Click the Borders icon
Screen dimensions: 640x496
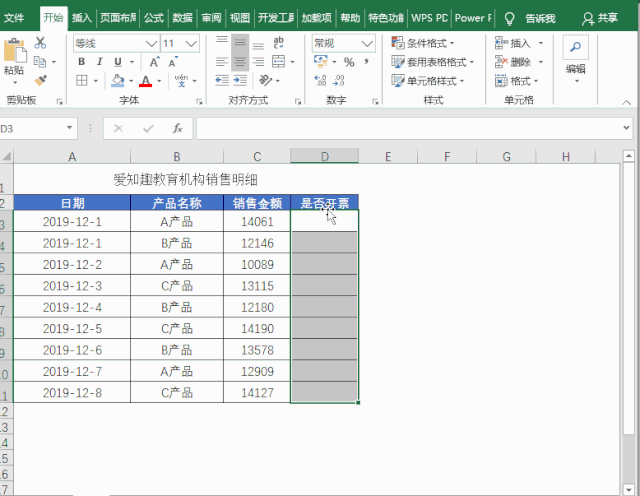click(x=82, y=81)
